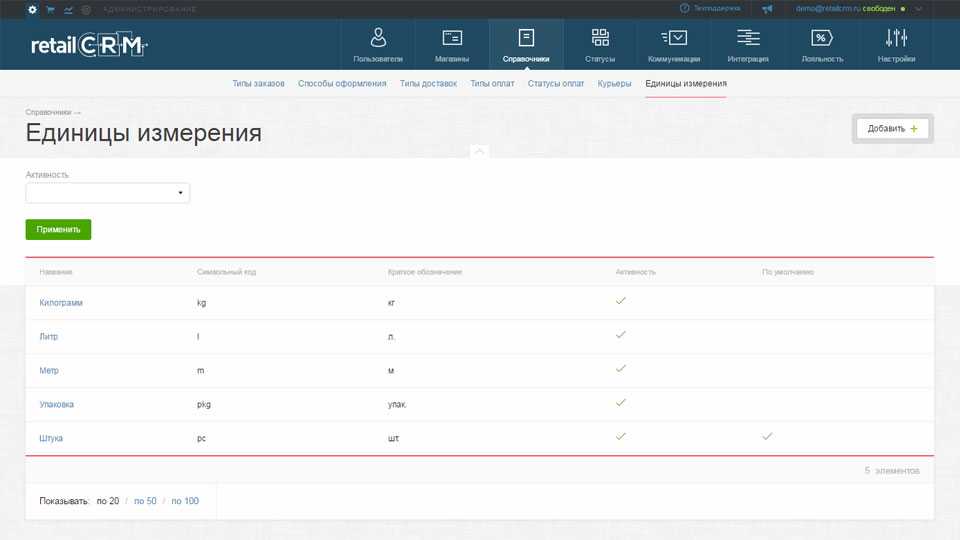Click the Добавить button

pyautogui.click(x=892, y=129)
